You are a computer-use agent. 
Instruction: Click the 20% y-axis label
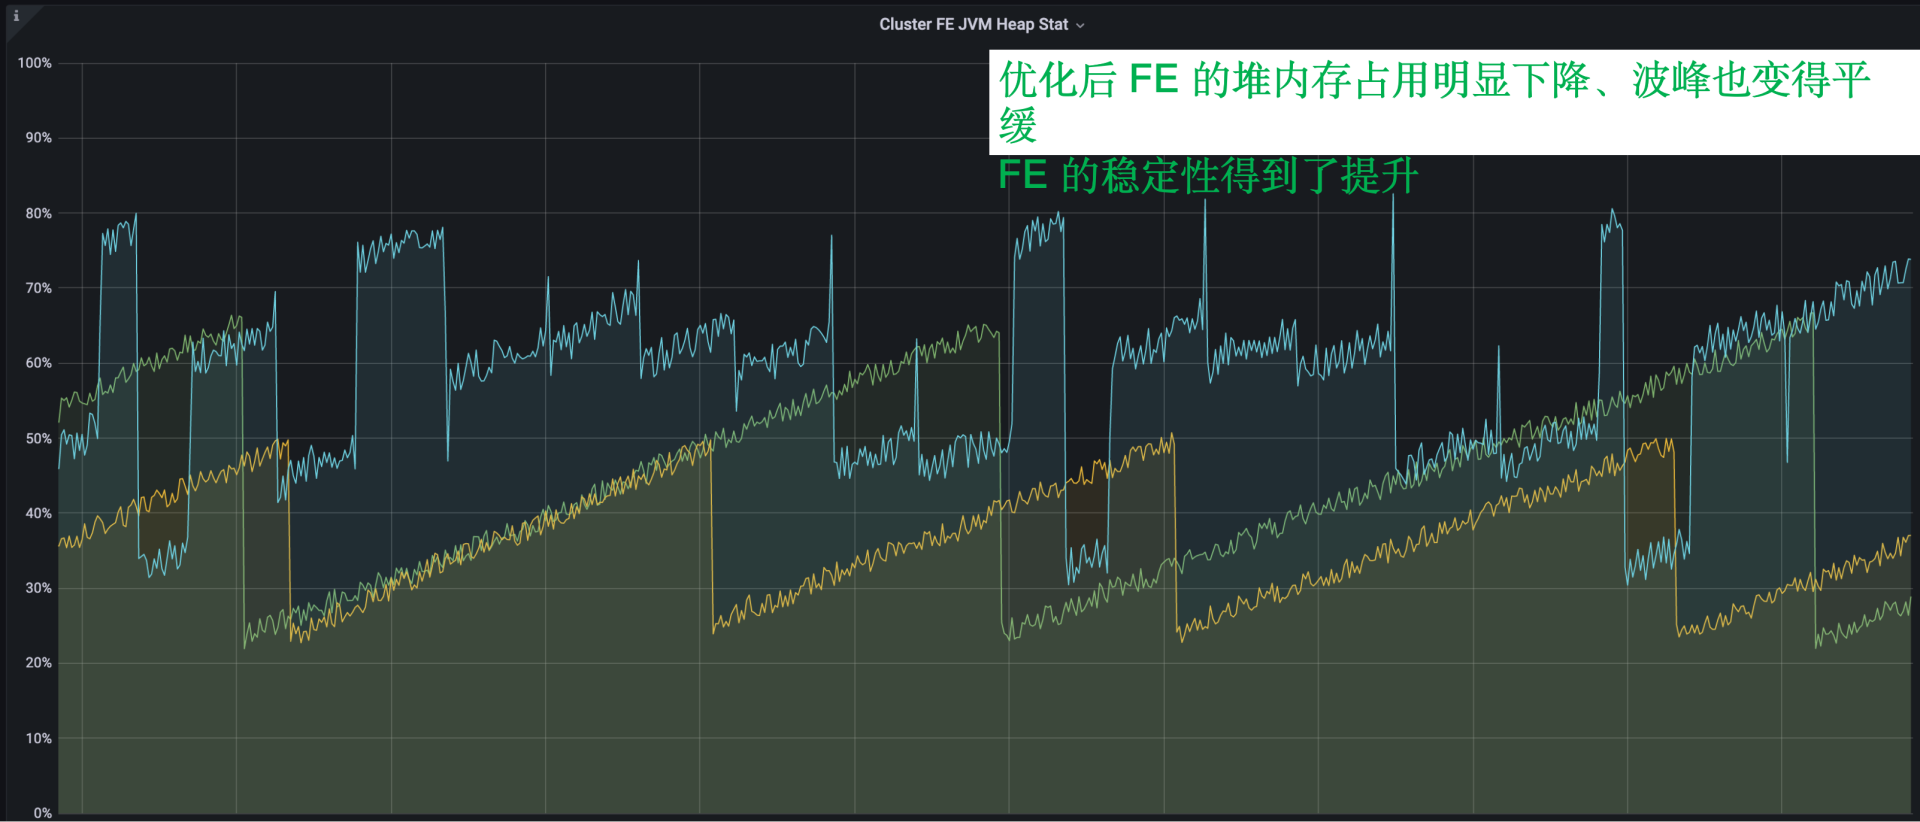pyautogui.click(x=38, y=663)
